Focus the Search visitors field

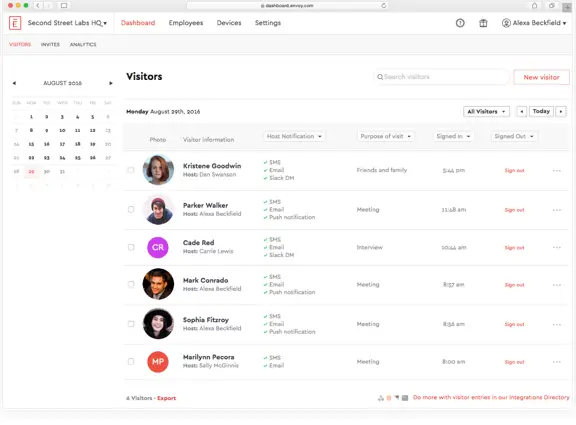coord(443,77)
